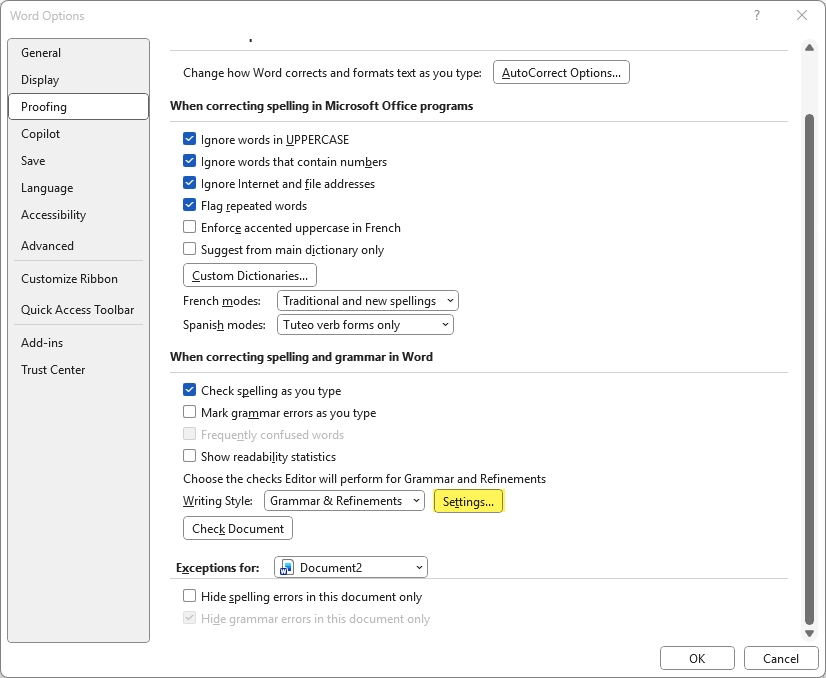Turn on Show readability statistics
Screen dimensions: 826x678
point(189,456)
